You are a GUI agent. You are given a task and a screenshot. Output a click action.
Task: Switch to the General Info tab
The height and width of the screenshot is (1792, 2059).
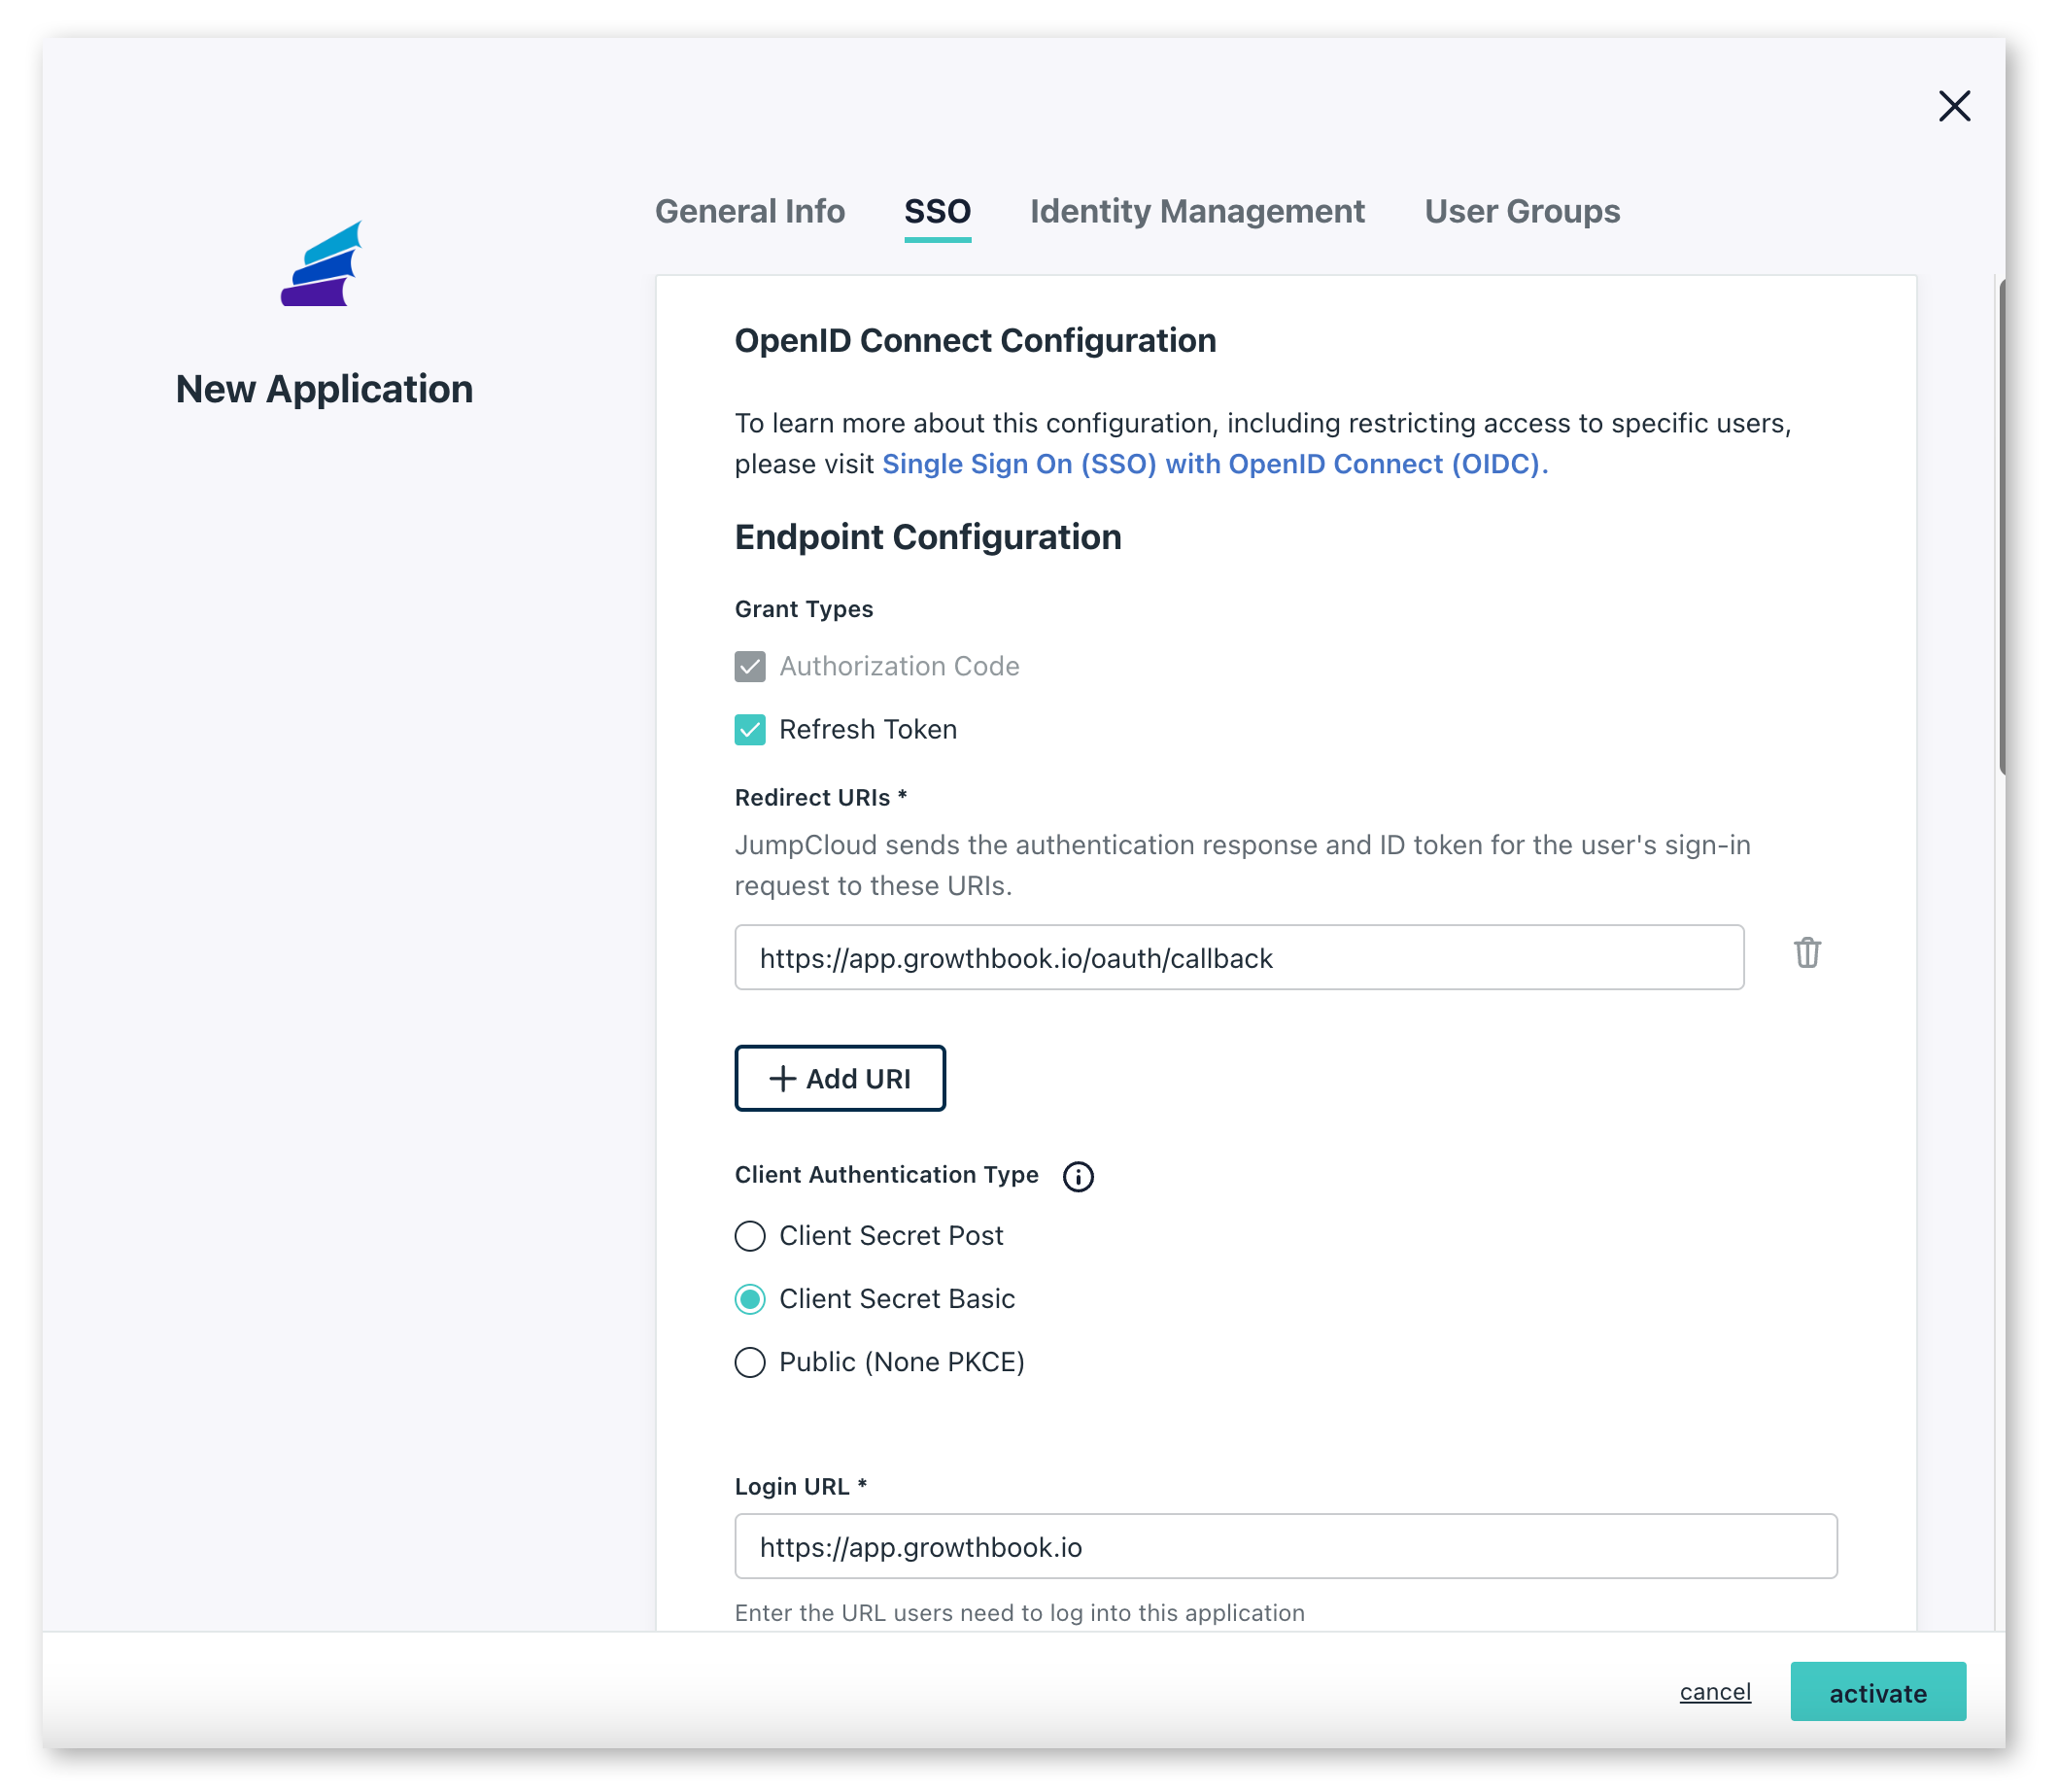(749, 211)
